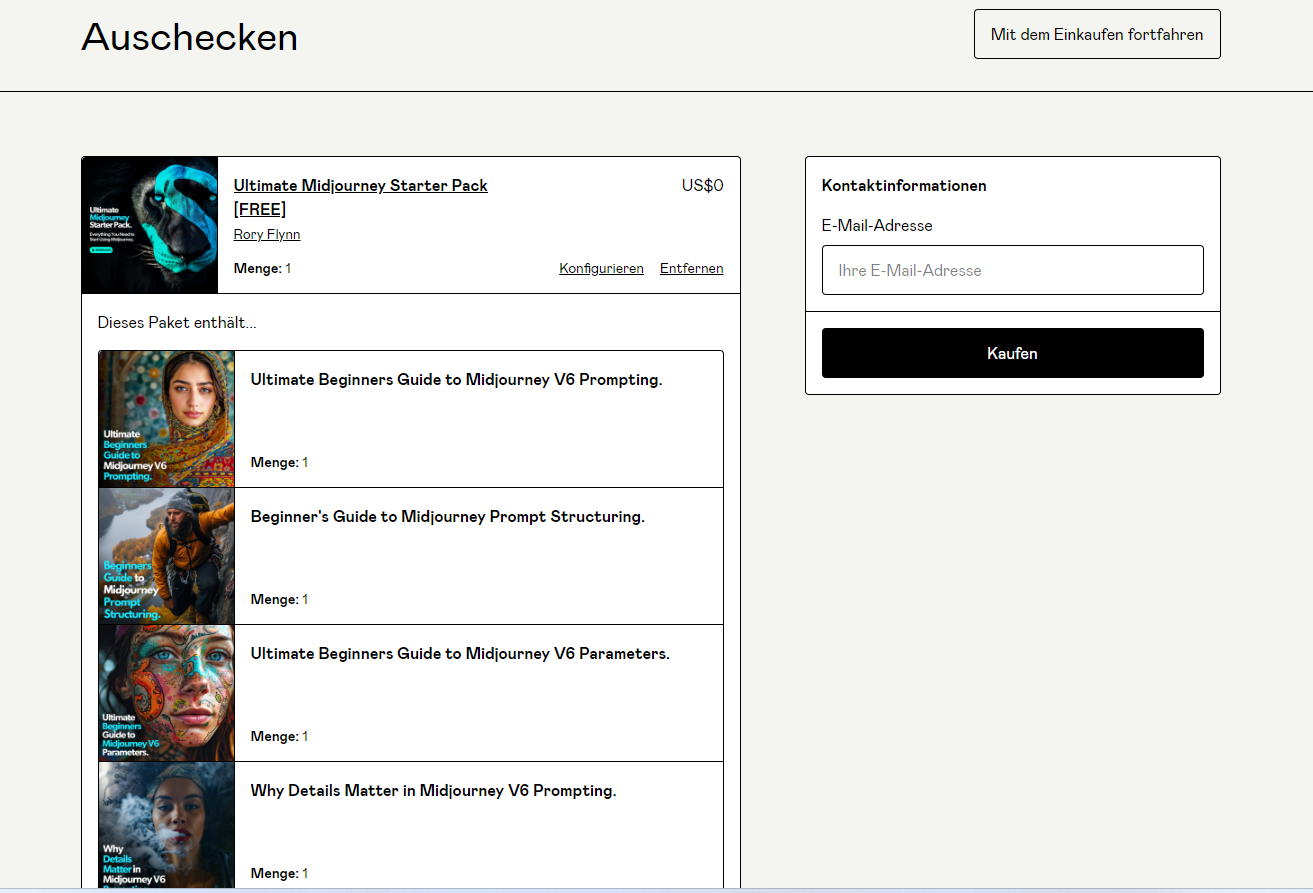This screenshot has width=1313, height=893.
Task: Click the Auschecken page heading
Action: (x=189, y=37)
